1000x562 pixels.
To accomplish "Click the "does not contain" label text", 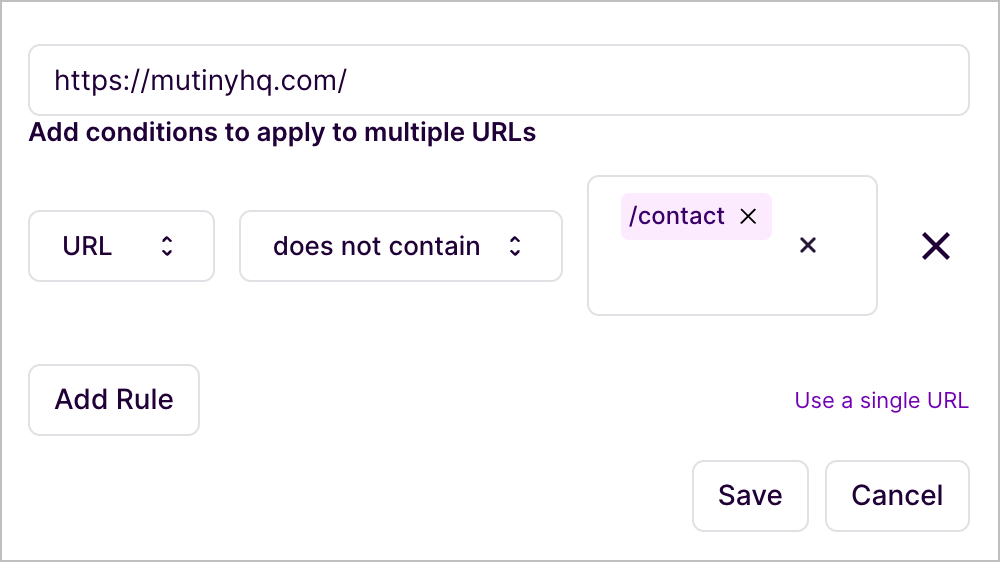I will coord(376,246).
